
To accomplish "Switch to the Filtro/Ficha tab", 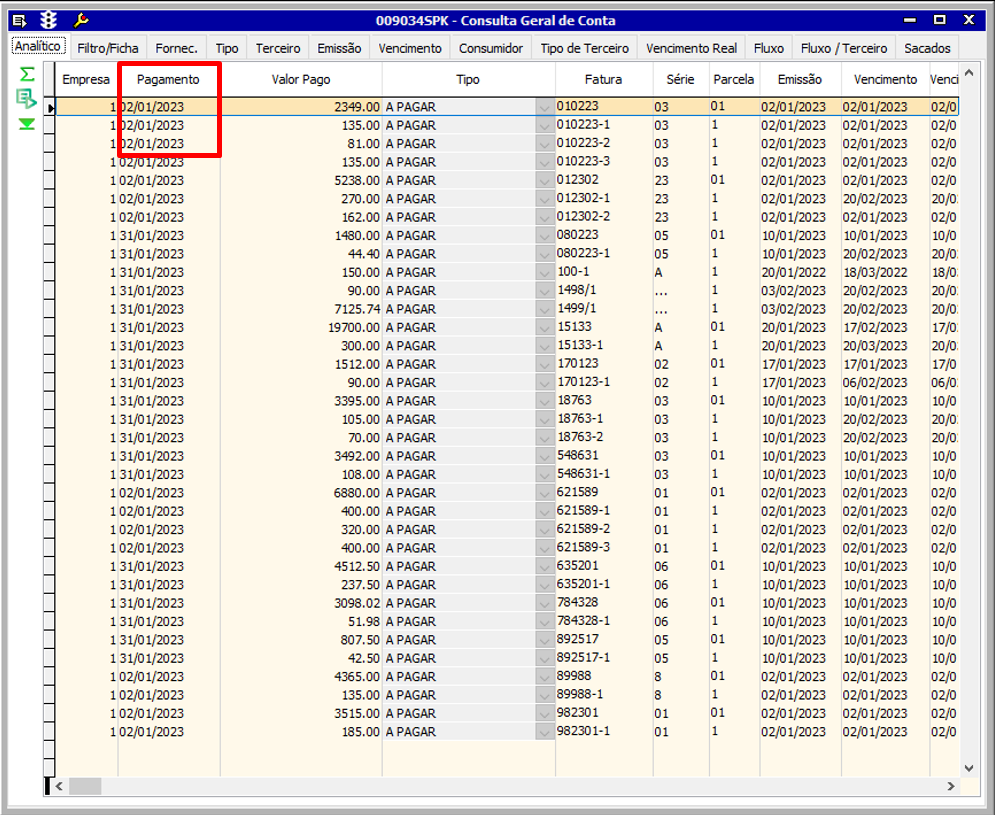I will click(108, 48).
